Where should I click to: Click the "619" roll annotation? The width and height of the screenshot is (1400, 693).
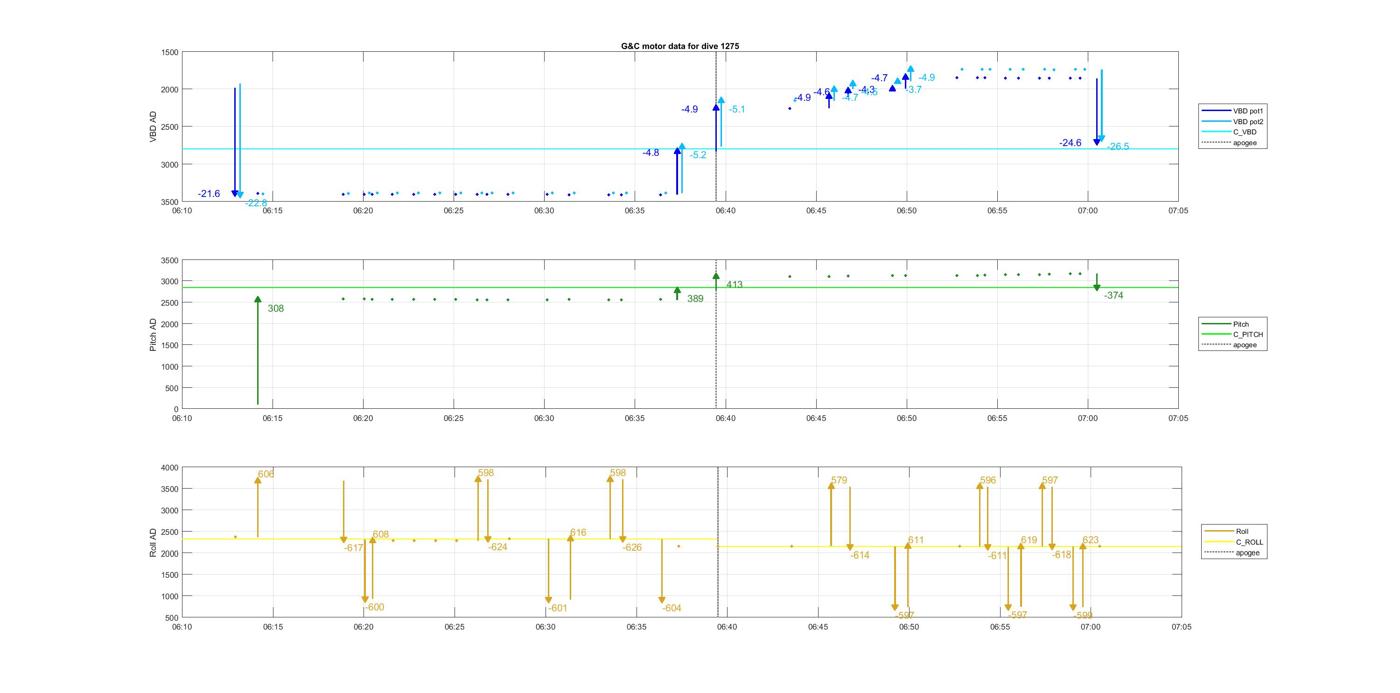tap(1029, 541)
